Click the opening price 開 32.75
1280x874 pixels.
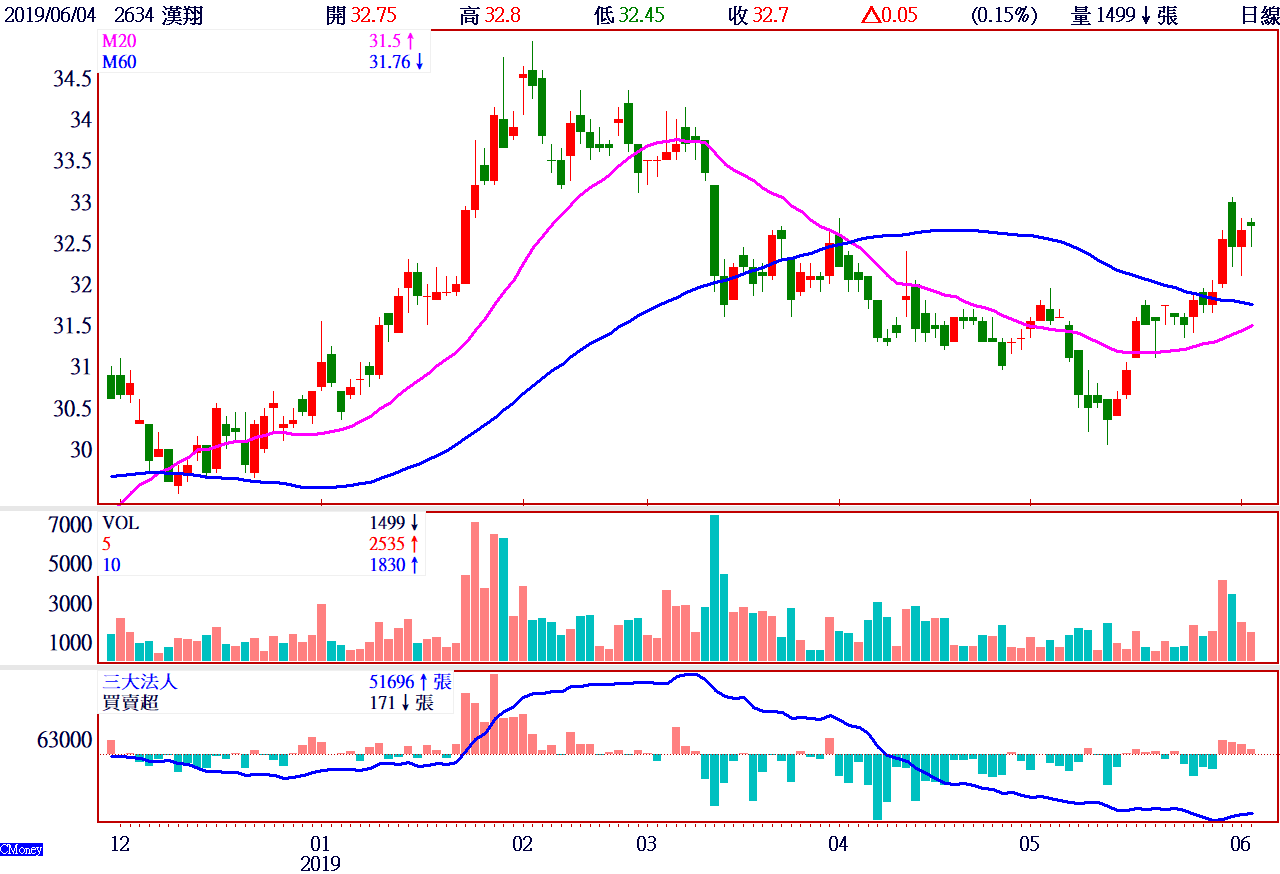[362, 15]
